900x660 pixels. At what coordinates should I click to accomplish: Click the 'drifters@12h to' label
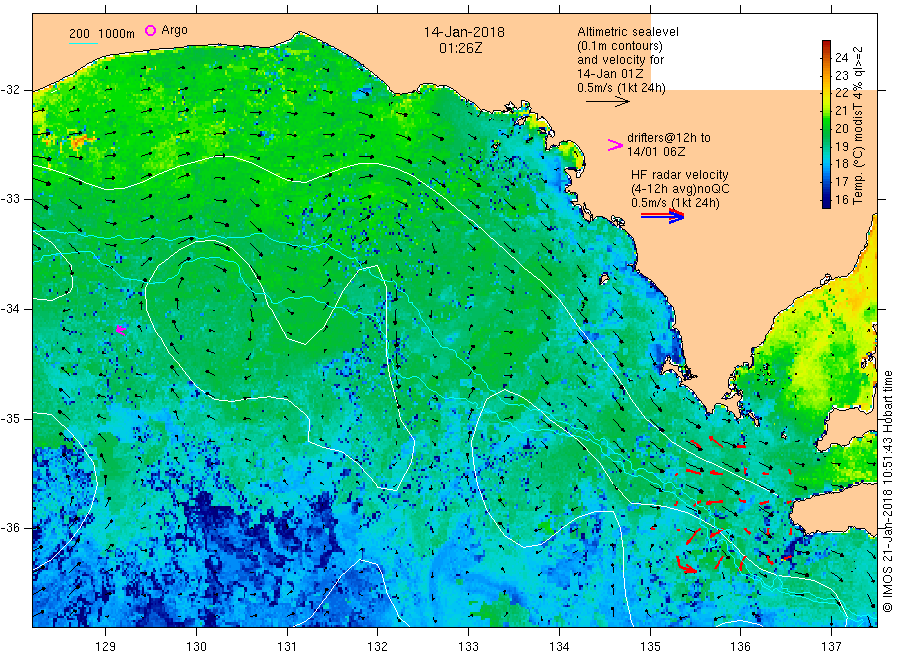(x=669, y=138)
